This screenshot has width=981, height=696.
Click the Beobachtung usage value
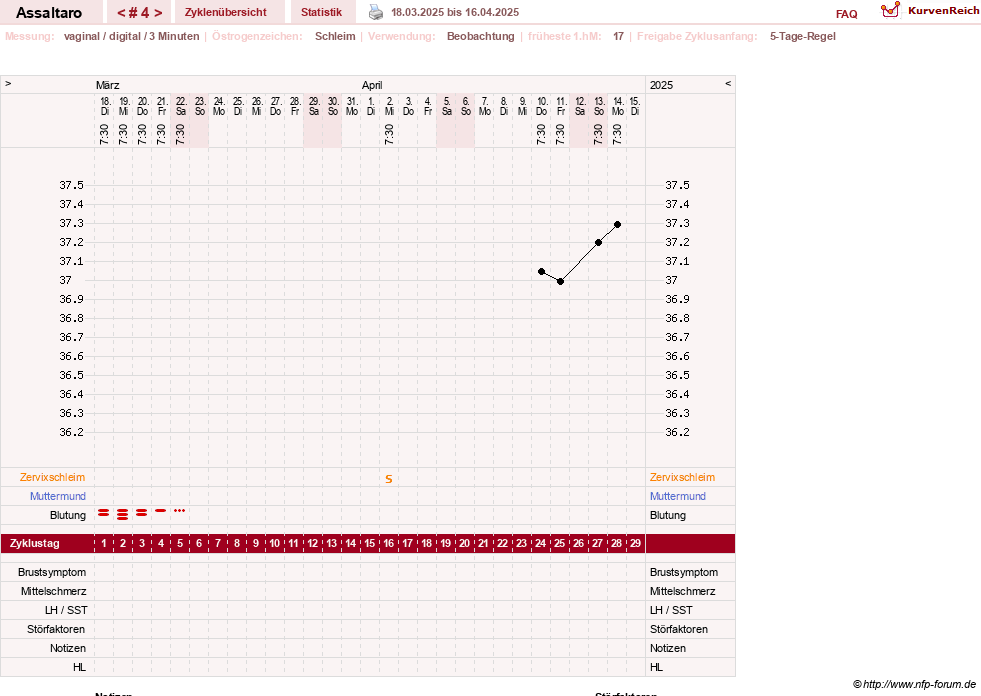480,36
